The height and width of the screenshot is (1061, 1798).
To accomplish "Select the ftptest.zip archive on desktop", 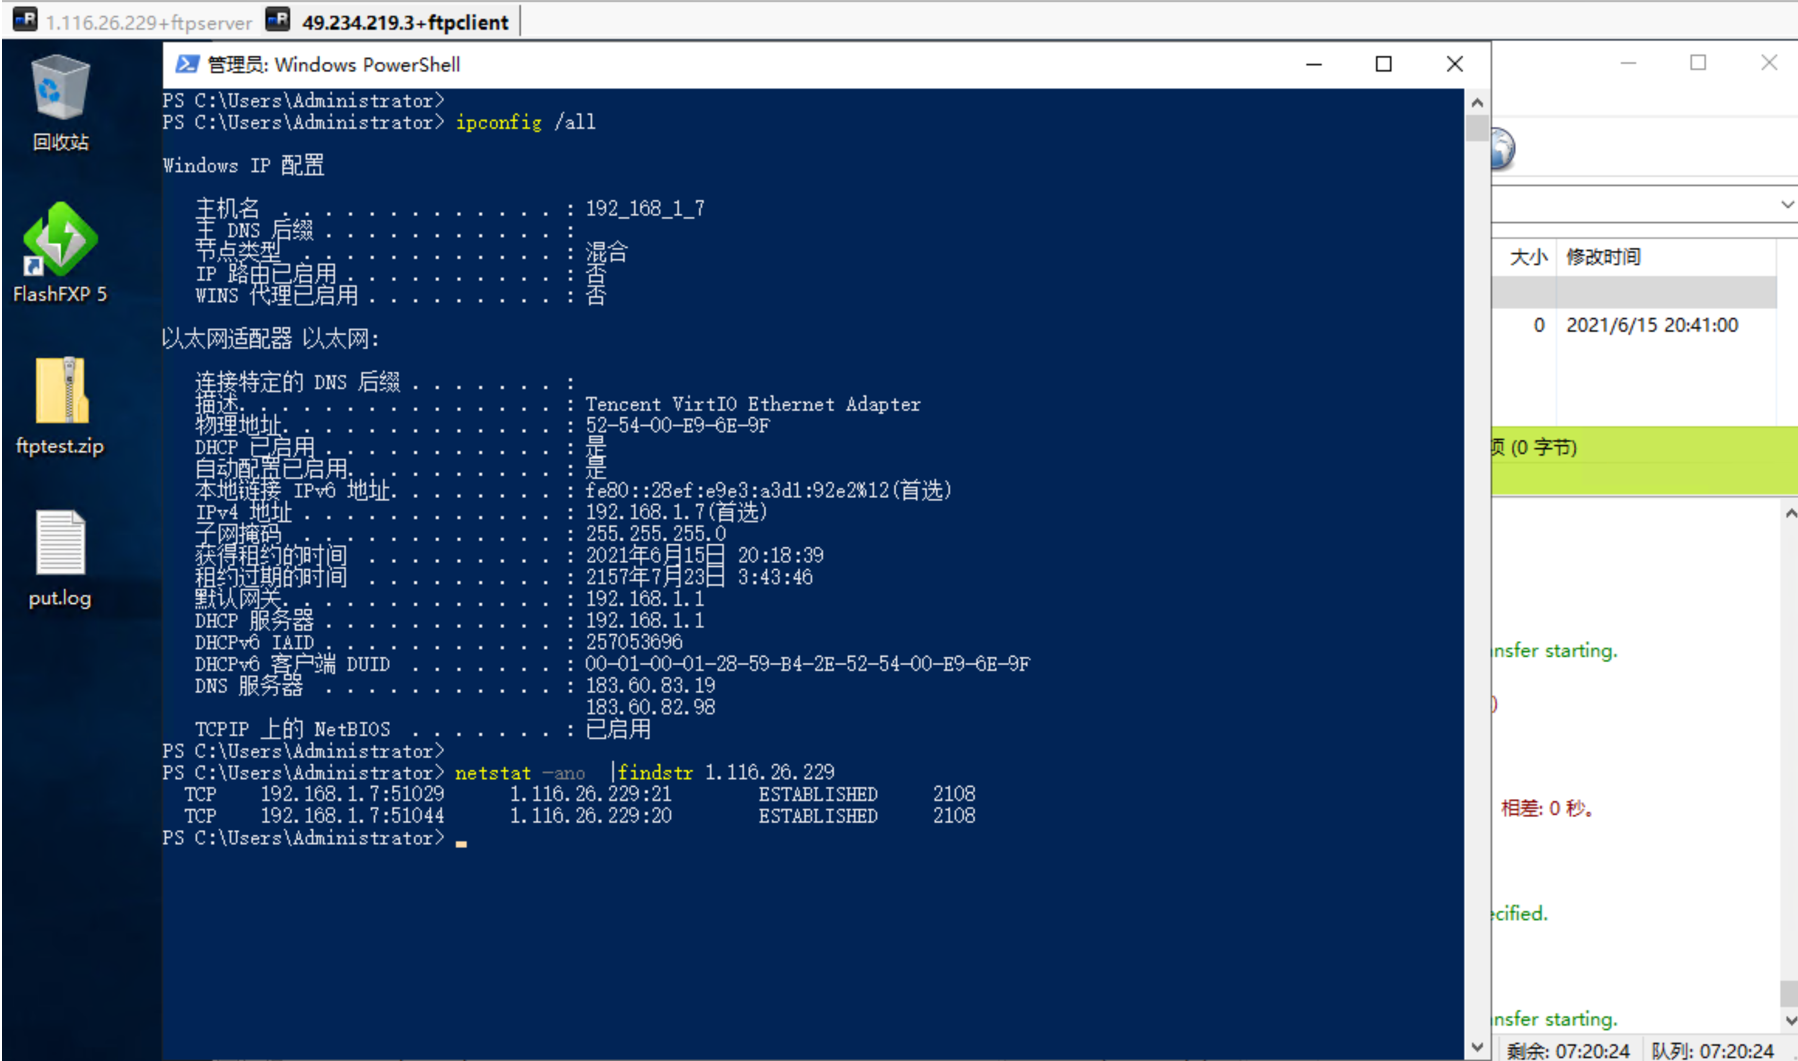I will 60,406.
